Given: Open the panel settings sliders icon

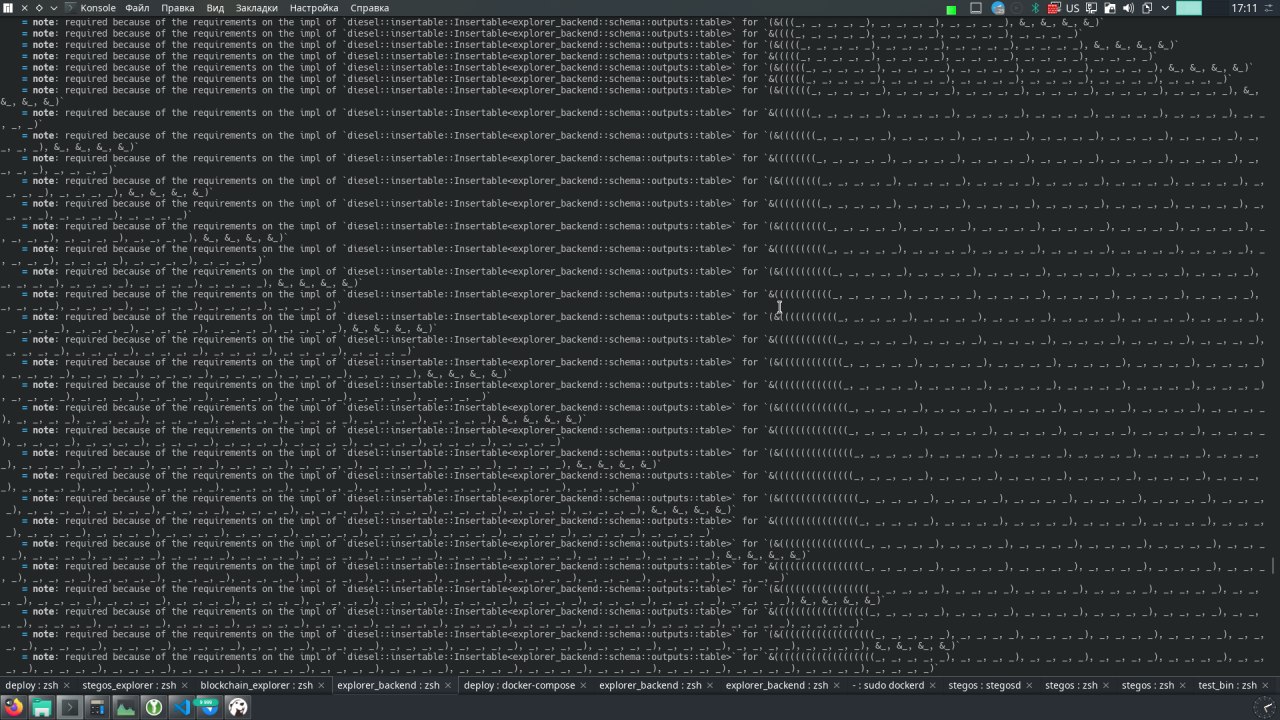Looking at the screenshot, I should pos(1269,8).
